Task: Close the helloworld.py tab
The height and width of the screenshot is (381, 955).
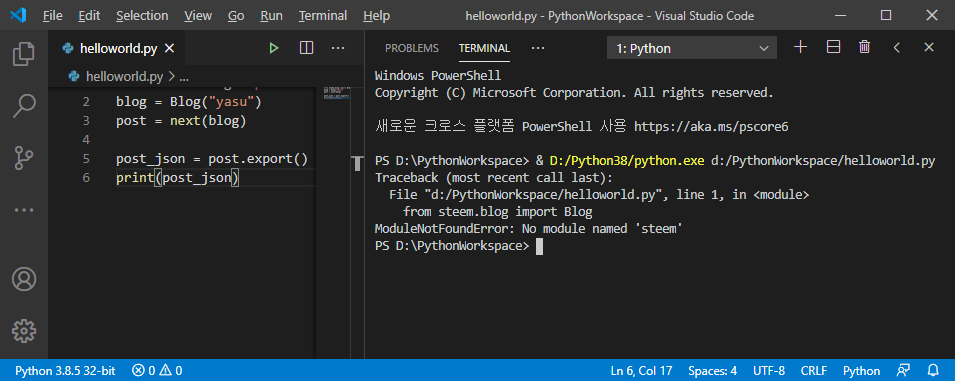Action: click(x=170, y=49)
